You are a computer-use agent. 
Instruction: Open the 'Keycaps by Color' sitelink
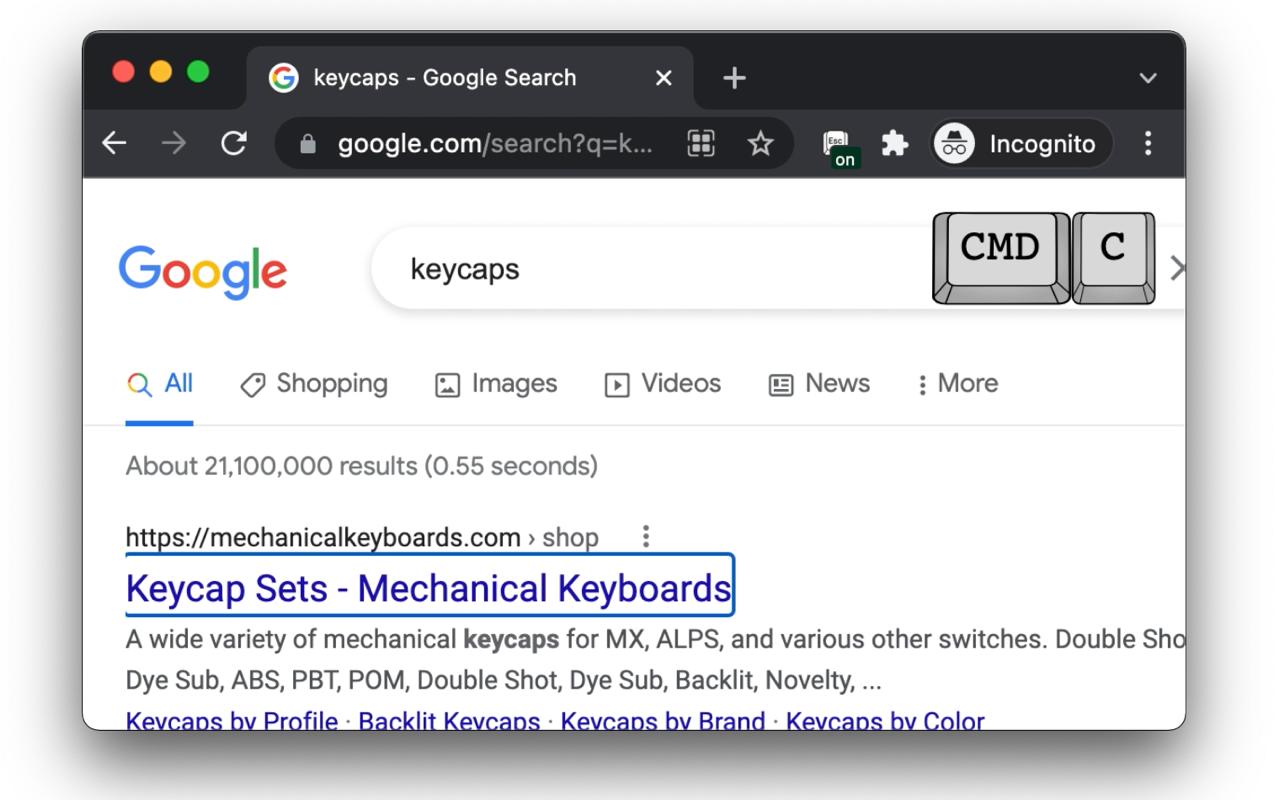(x=885, y=720)
